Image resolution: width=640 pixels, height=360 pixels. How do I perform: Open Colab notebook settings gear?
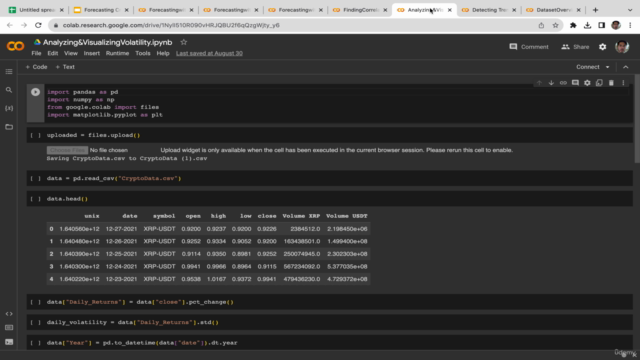602,47
